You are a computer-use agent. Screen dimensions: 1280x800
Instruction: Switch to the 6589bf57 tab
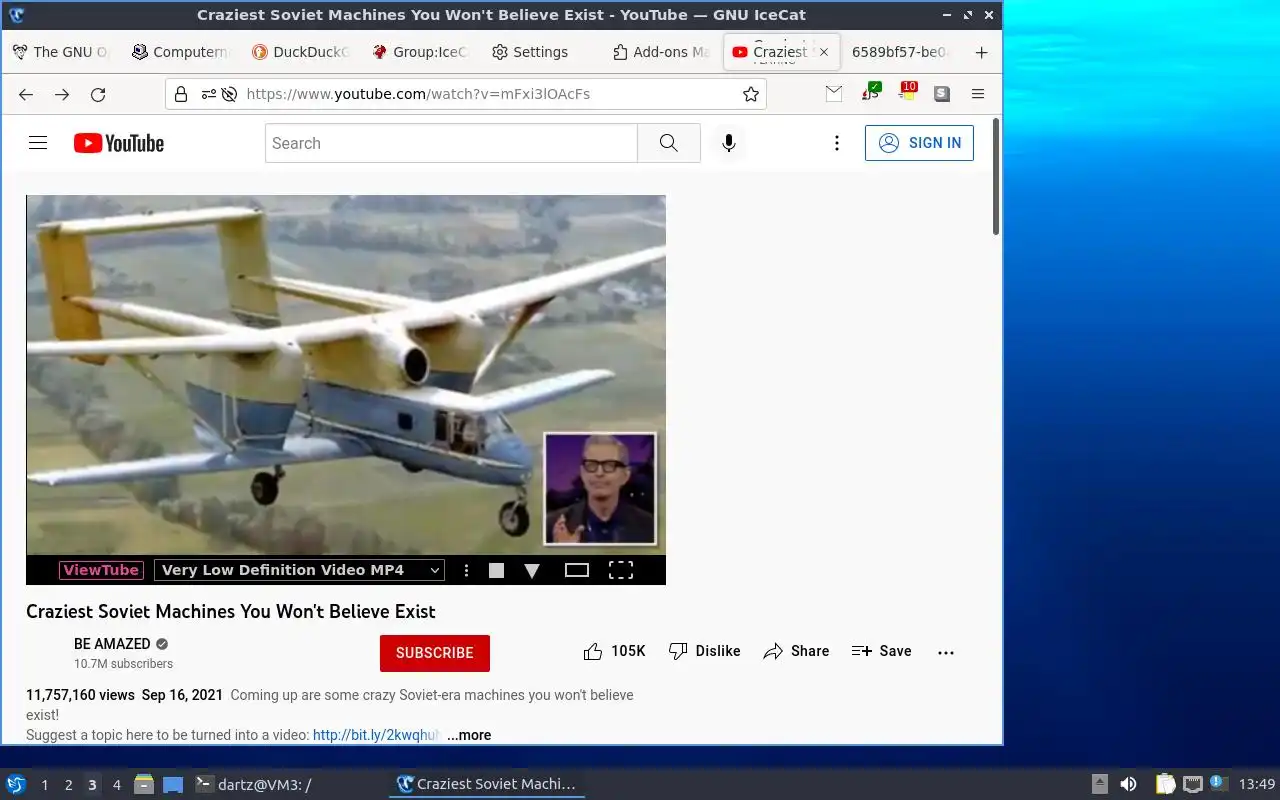[901, 52]
